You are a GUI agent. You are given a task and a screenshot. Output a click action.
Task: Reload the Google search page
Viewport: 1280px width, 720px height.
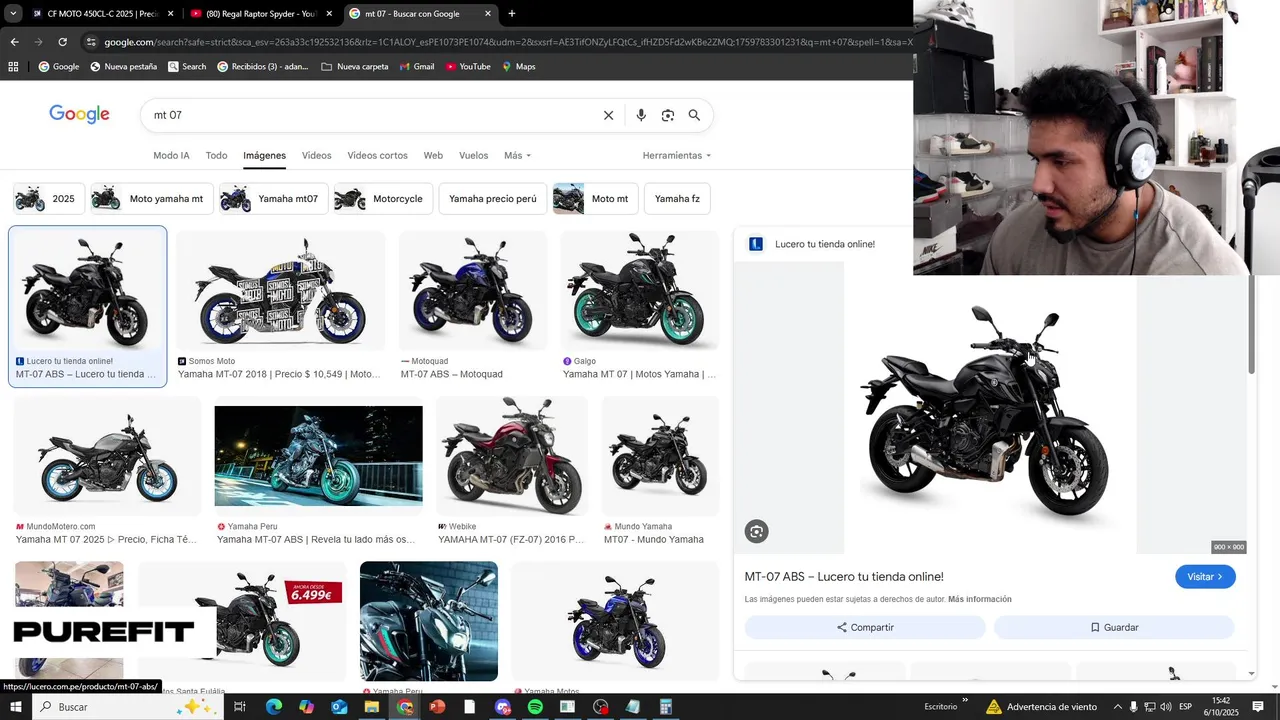(62, 42)
